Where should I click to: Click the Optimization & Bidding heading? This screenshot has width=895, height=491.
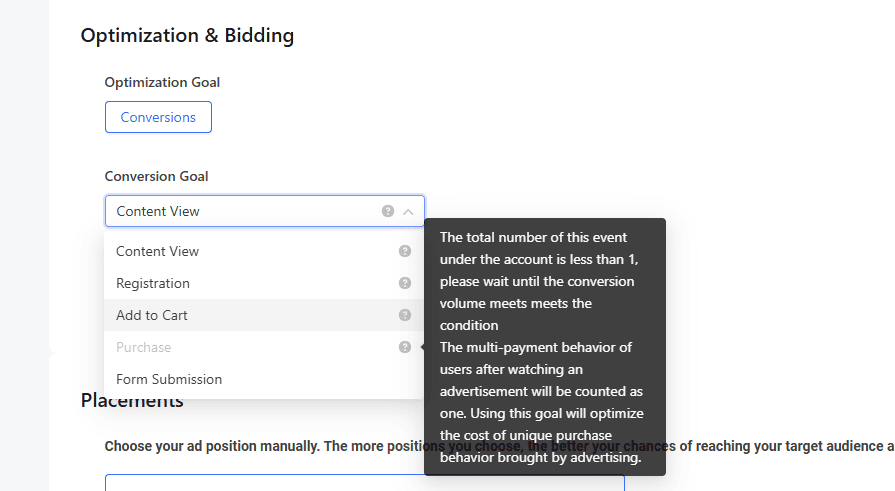tap(187, 36)
